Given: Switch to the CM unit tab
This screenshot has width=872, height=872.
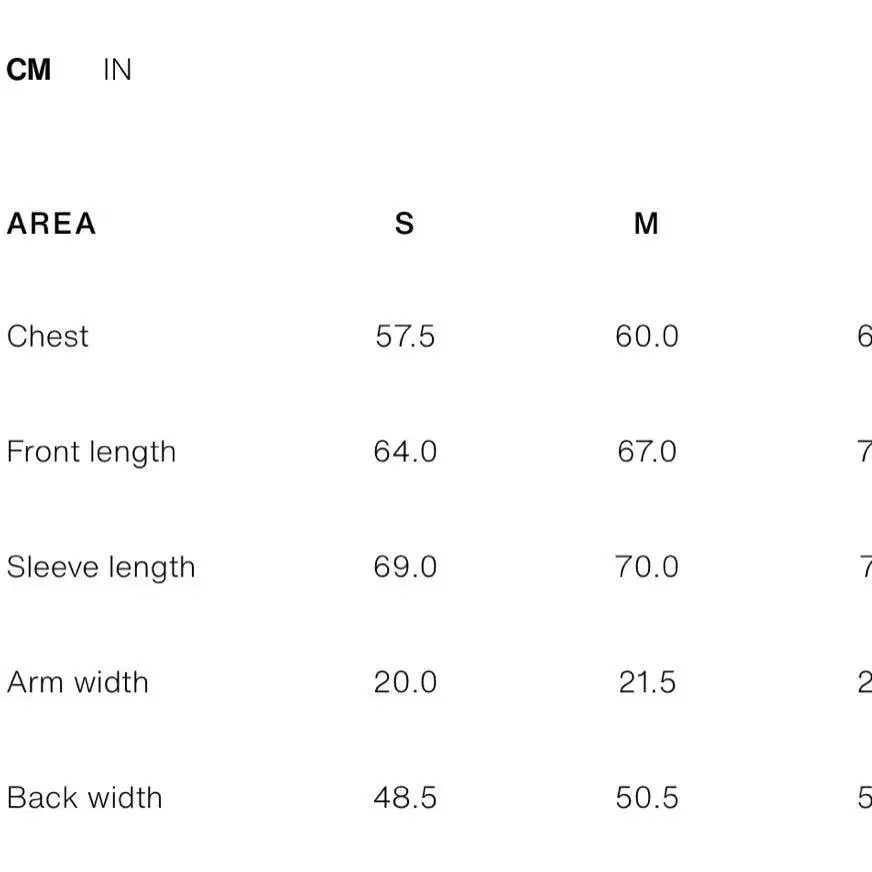Looking at the screenshot, I should (x=28, y=70).
